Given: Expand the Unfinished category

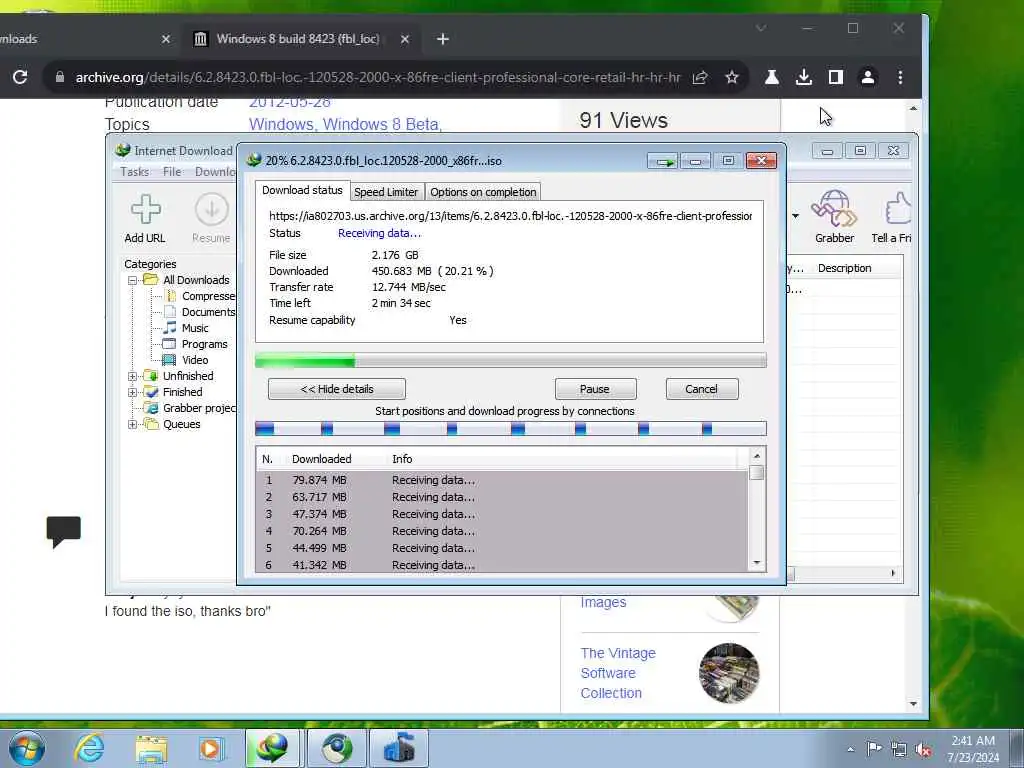Looking at the screenshot, I should click(133, 376).
